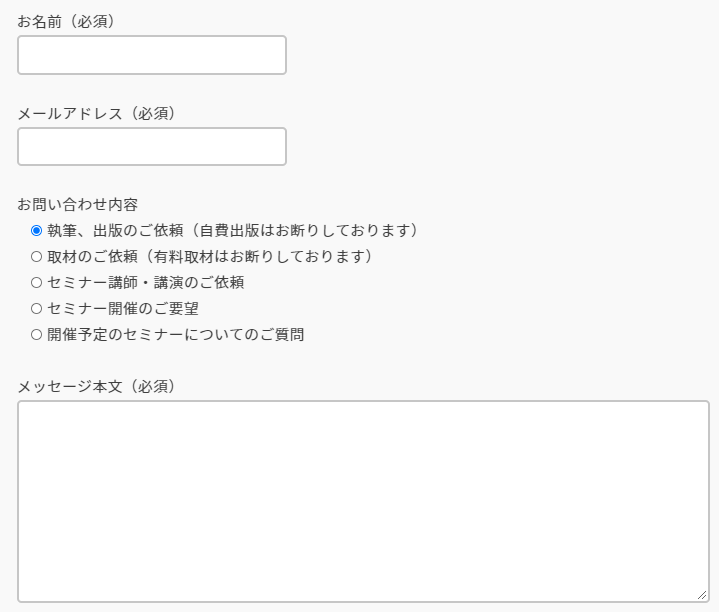Click the セミナー開催のご要望 label text
The width and height of the screenshot is (719, 612).
123,309
